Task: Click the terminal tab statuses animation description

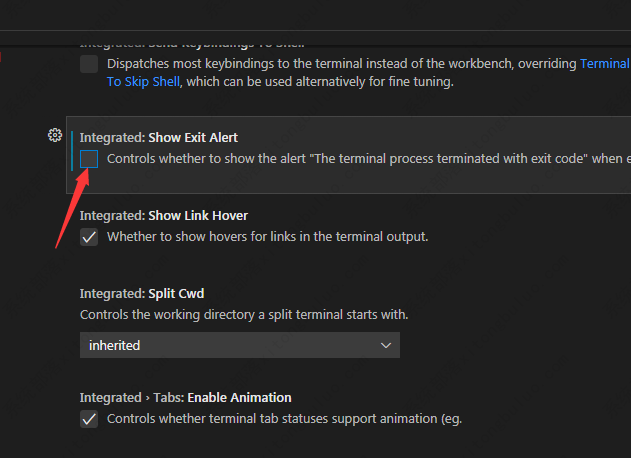Action: tap(284, 419)
